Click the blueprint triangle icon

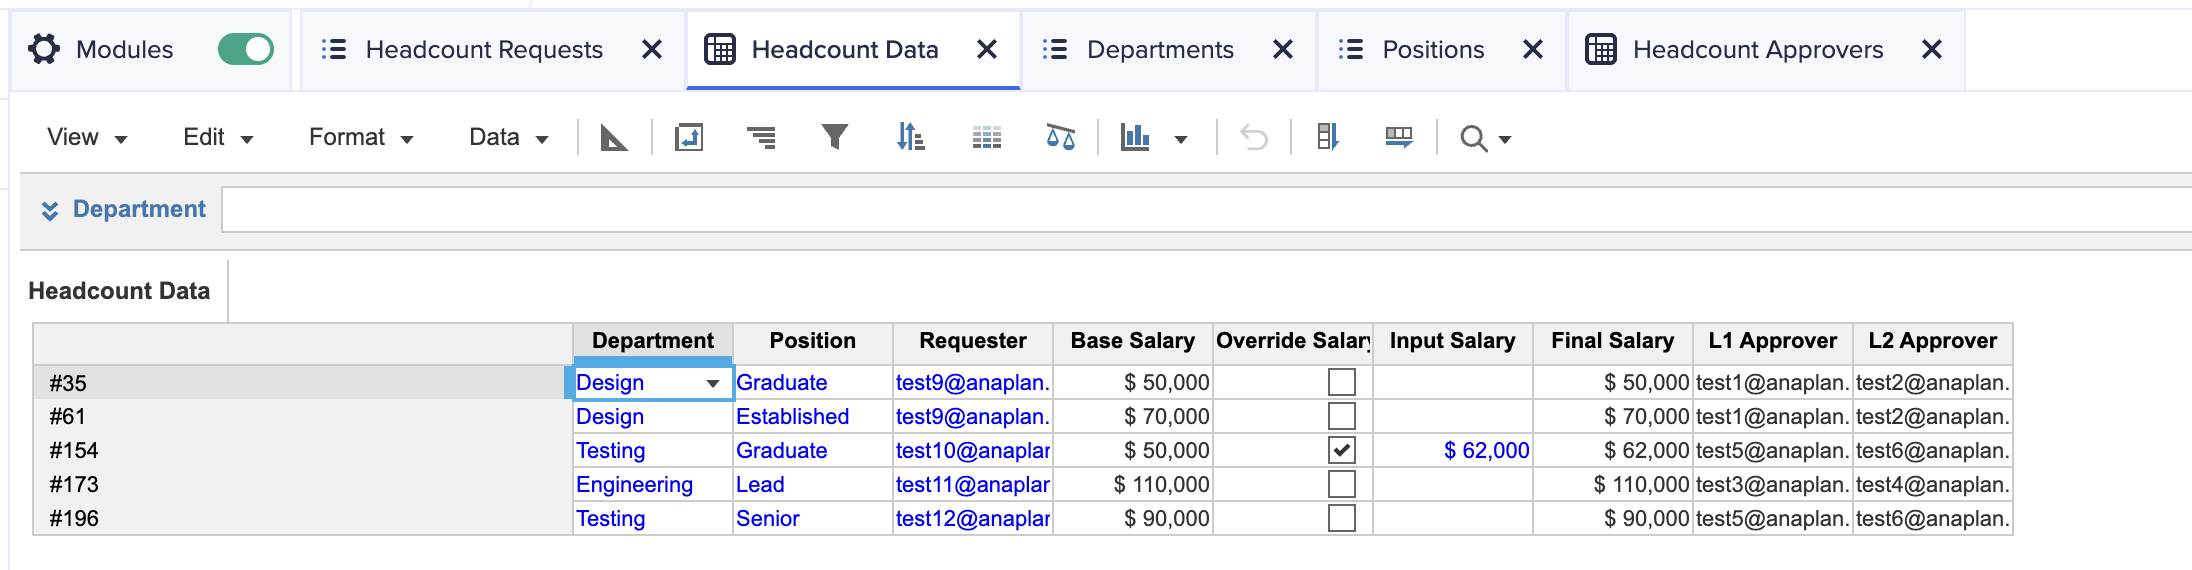(x=614, y=137)
